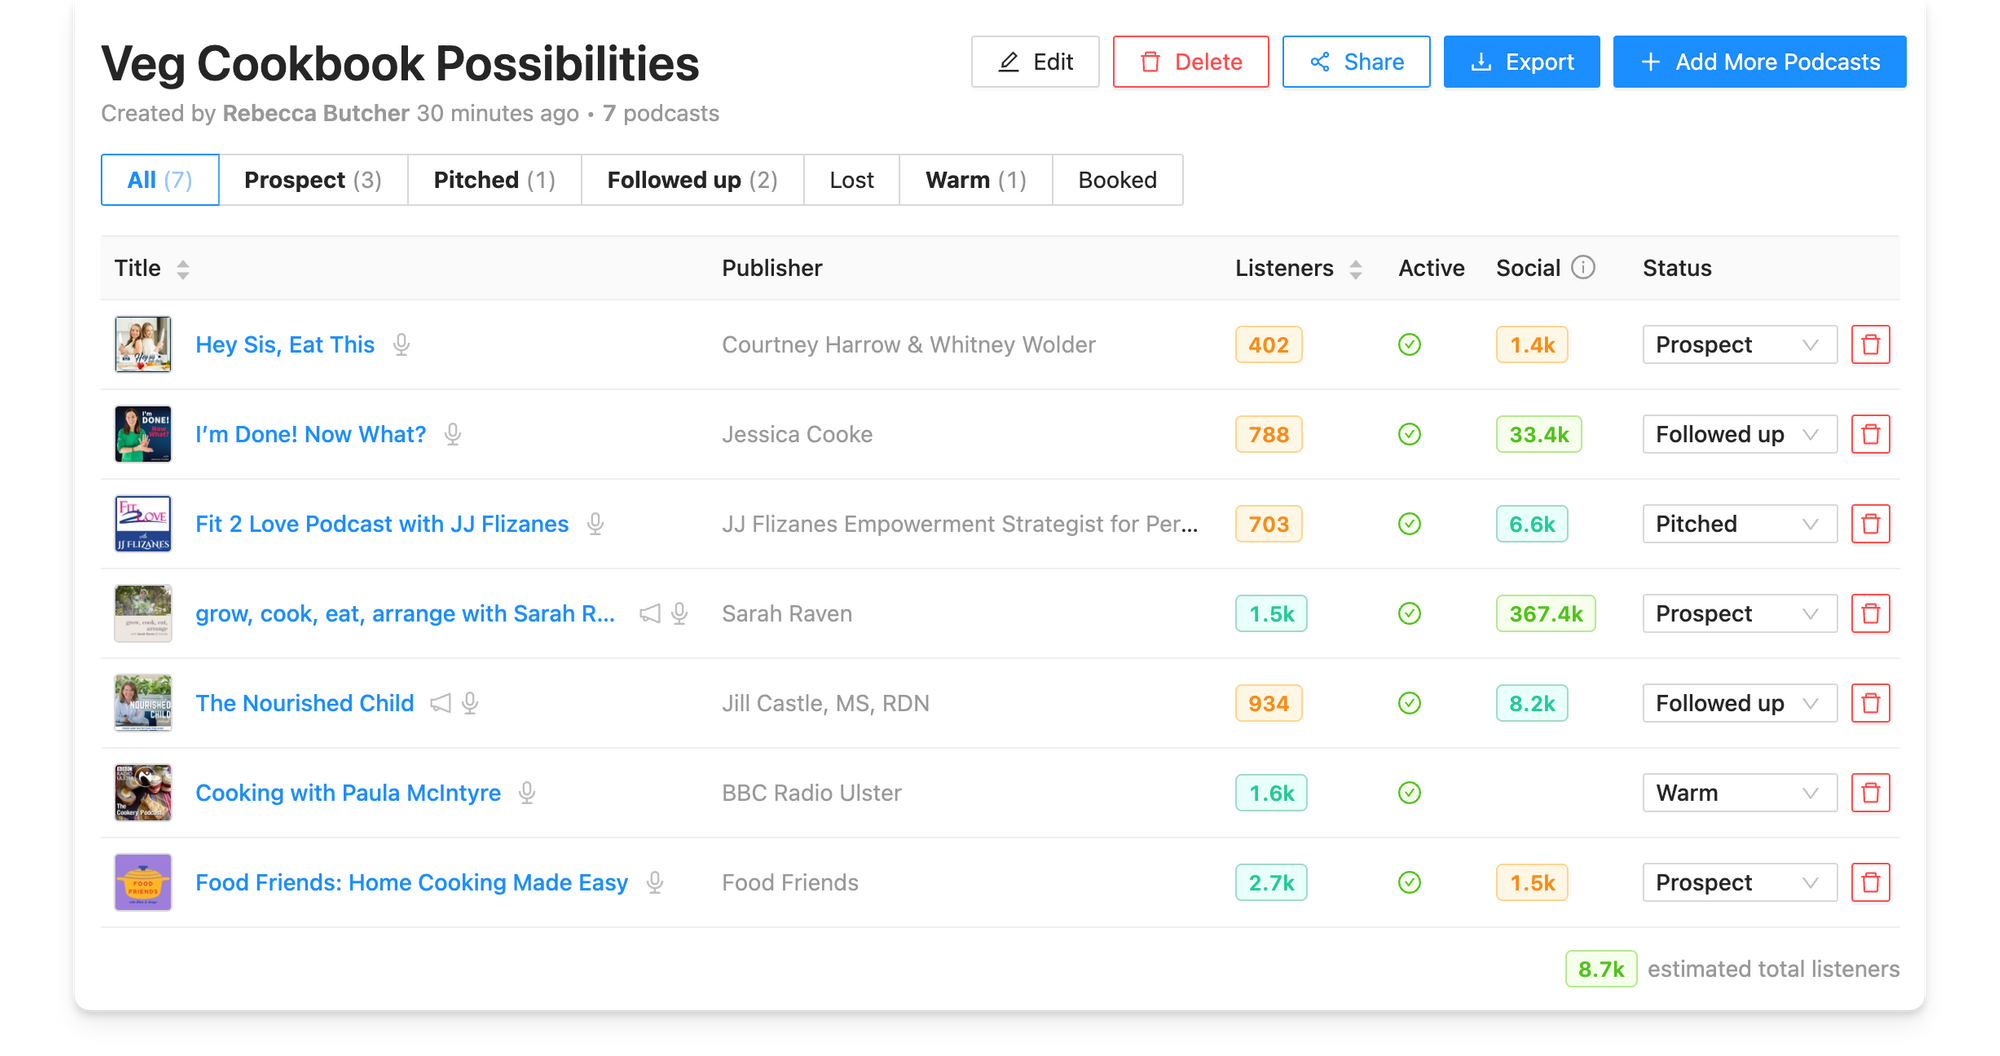
Task: Click active checkmark for Fit 2 Love Podcast
Action: coord(1409,524)
